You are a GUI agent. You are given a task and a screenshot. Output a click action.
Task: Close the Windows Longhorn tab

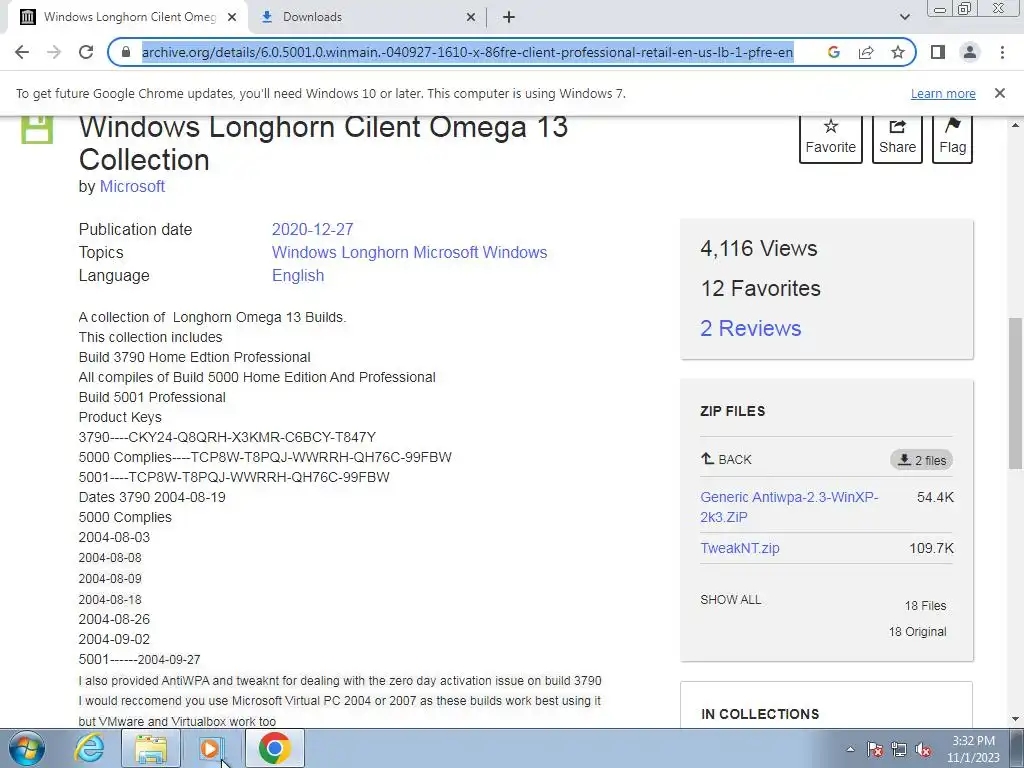[x=232, y=18]
